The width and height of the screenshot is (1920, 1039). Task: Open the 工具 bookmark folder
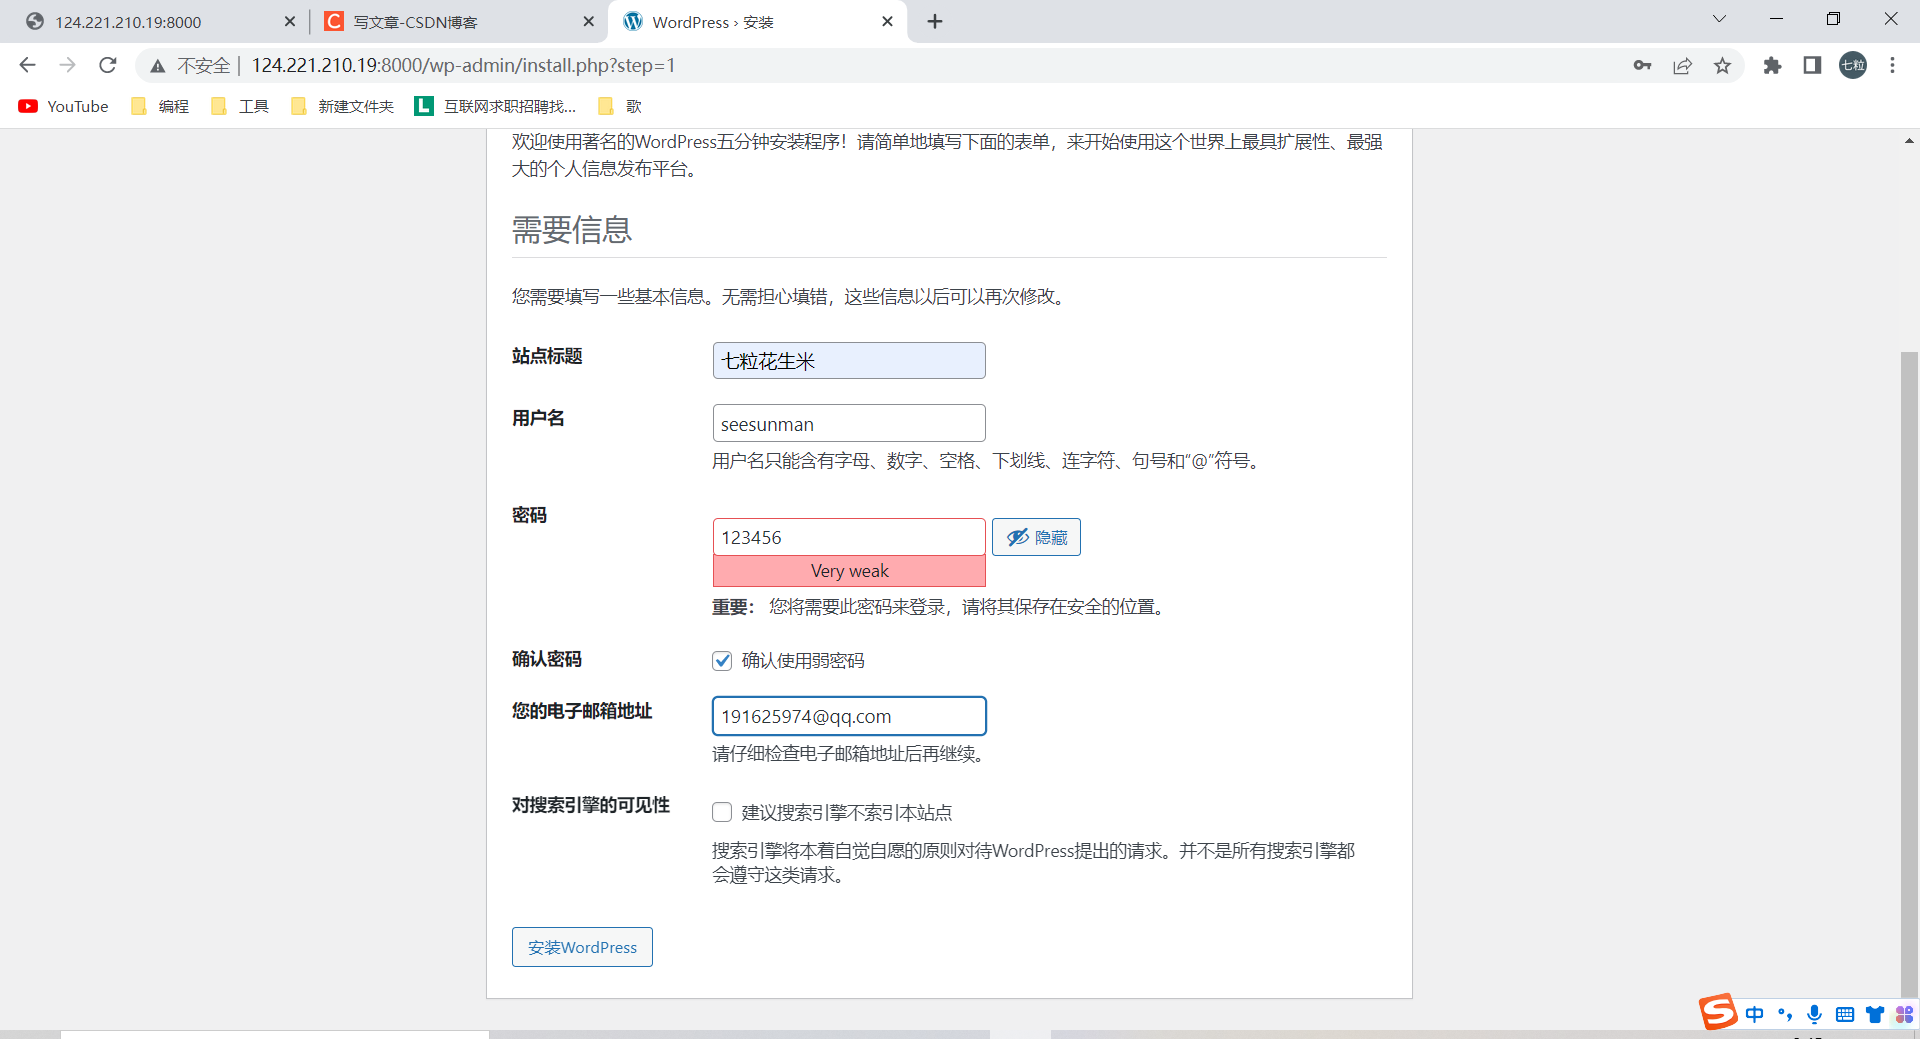pyautogui.click(x=241, y=106)
